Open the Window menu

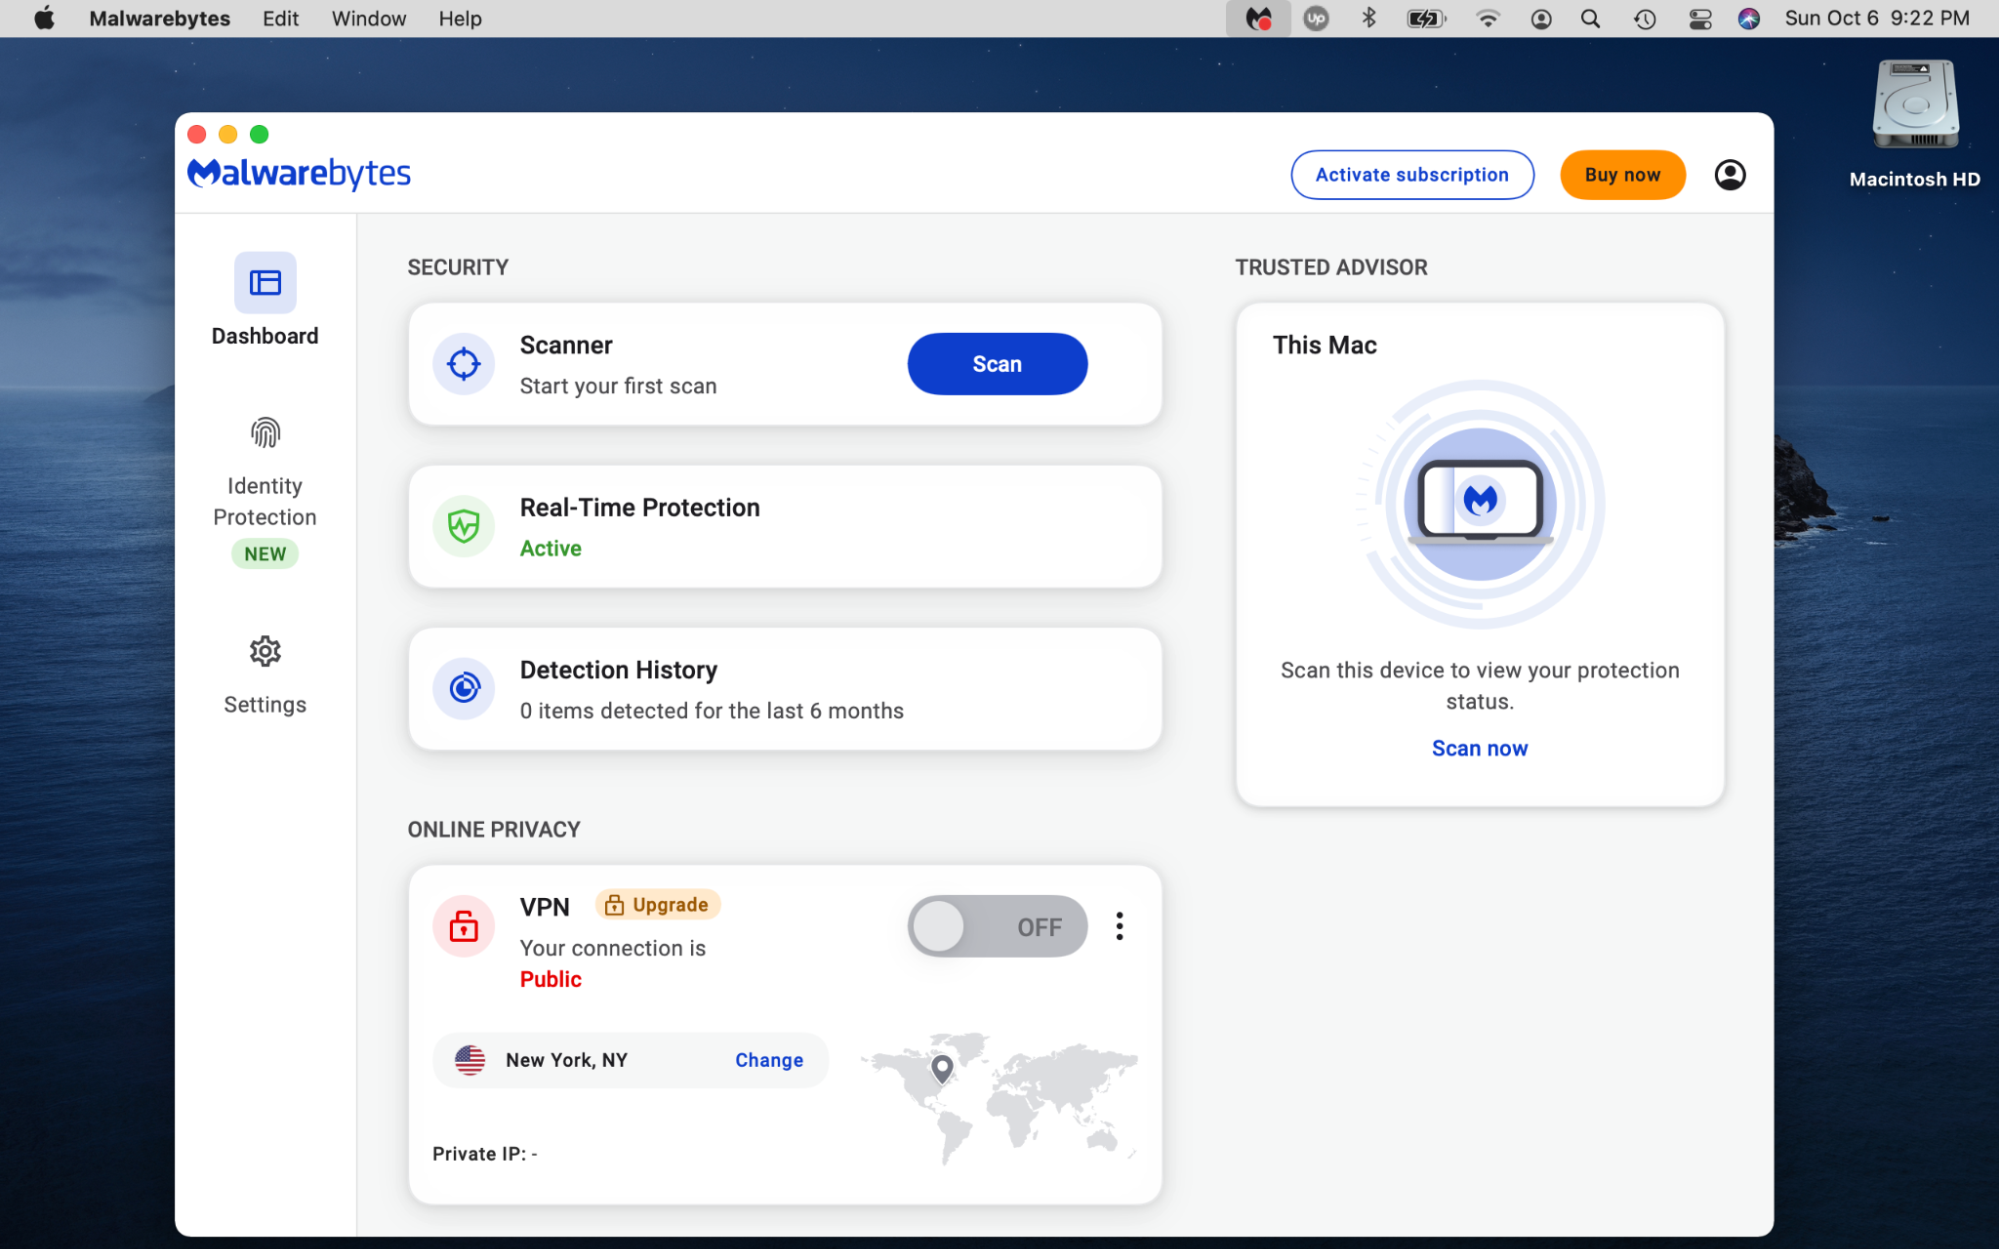(368, 18)
